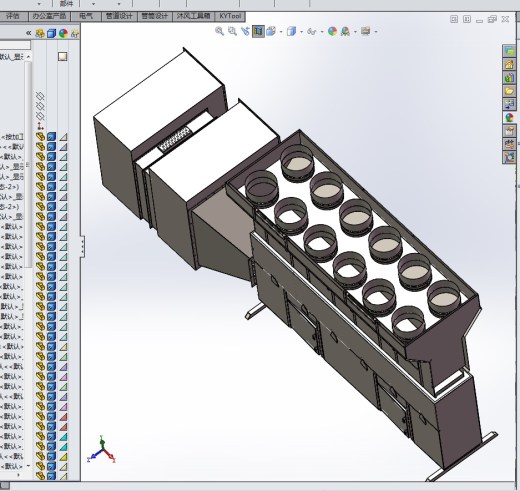Switch to the 电气 tab
The image size is (520, 491).
[x=86, y=16]
